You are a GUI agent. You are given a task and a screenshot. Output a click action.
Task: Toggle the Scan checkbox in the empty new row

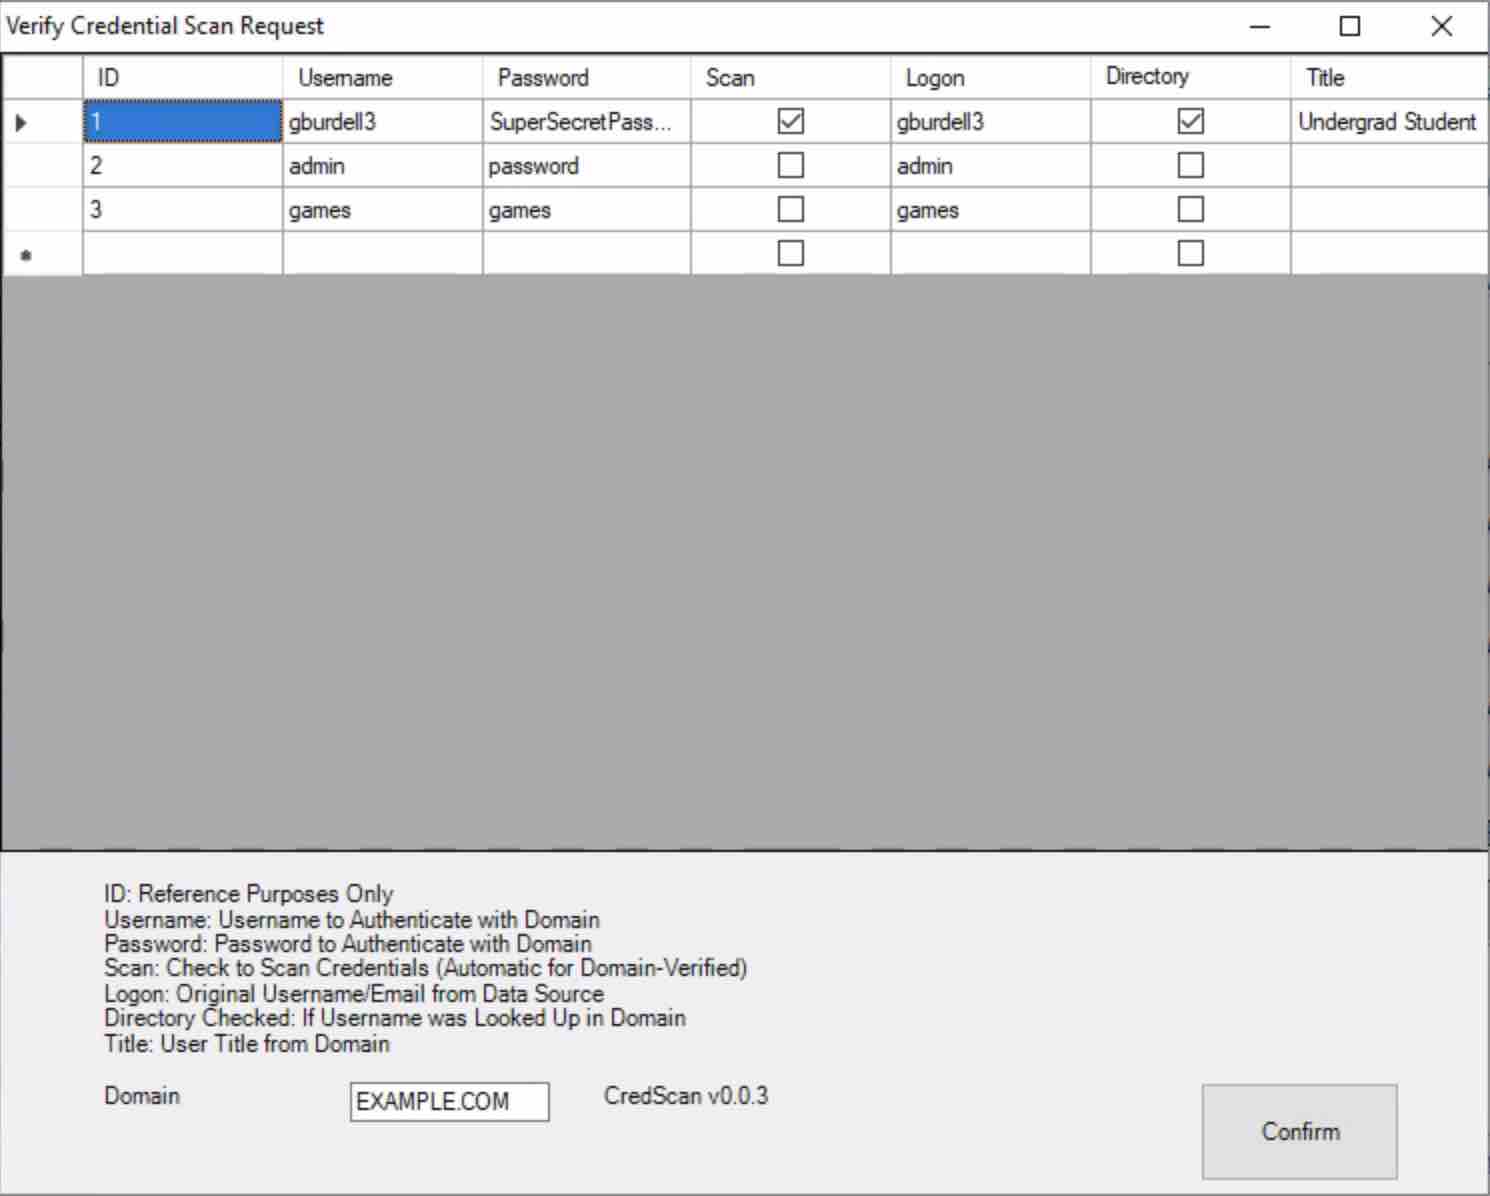pos(789,253)
